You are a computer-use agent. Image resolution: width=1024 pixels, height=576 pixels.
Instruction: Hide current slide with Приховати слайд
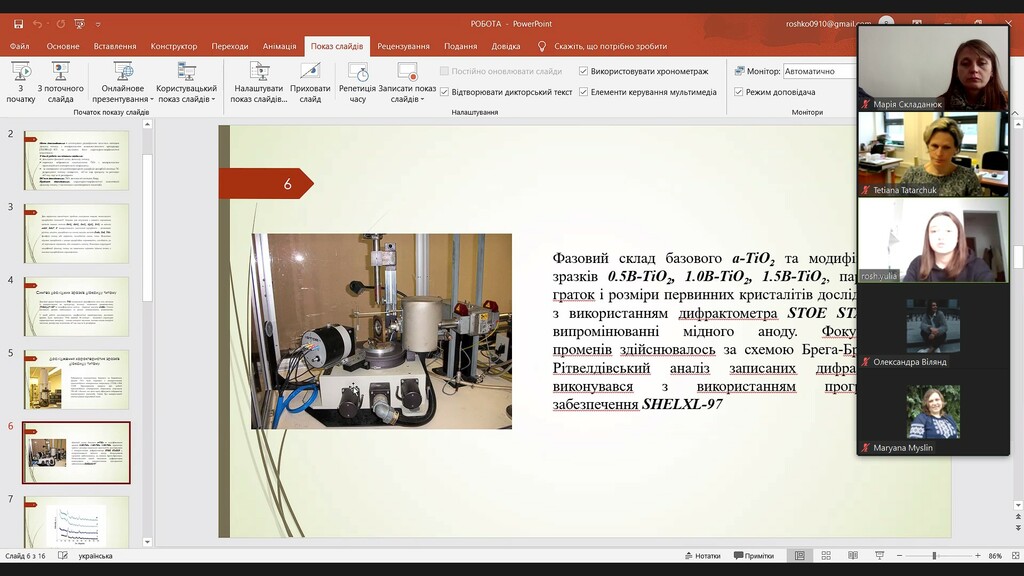(310, 82)
